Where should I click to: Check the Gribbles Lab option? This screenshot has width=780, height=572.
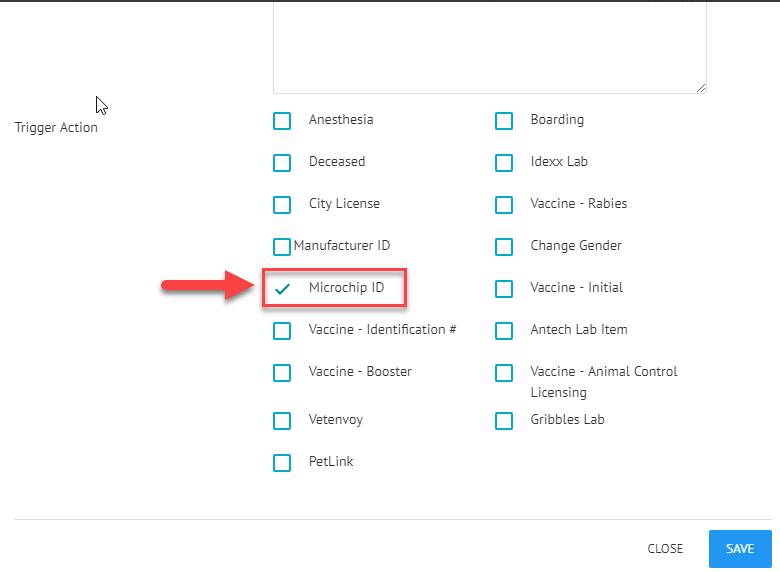point(504,421)
